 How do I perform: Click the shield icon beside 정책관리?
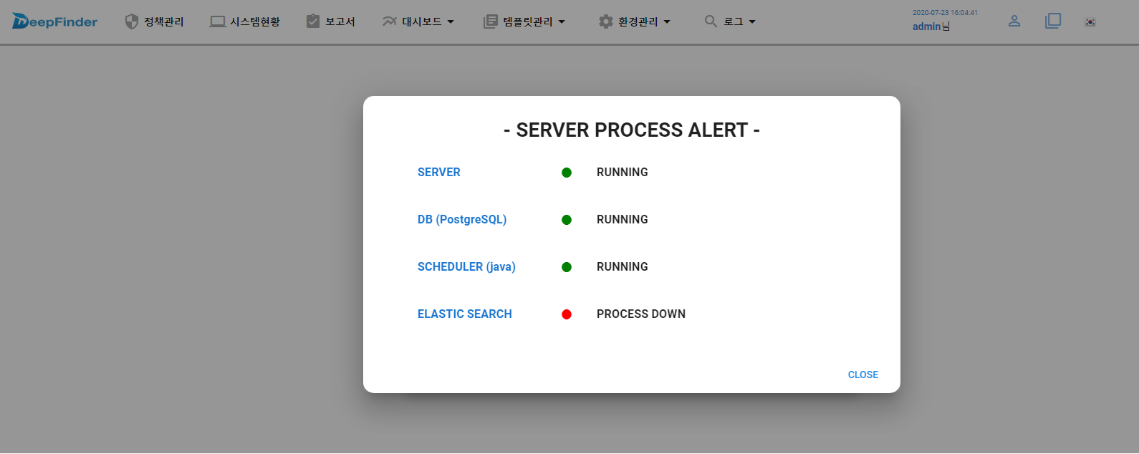(x=131, y=22)
